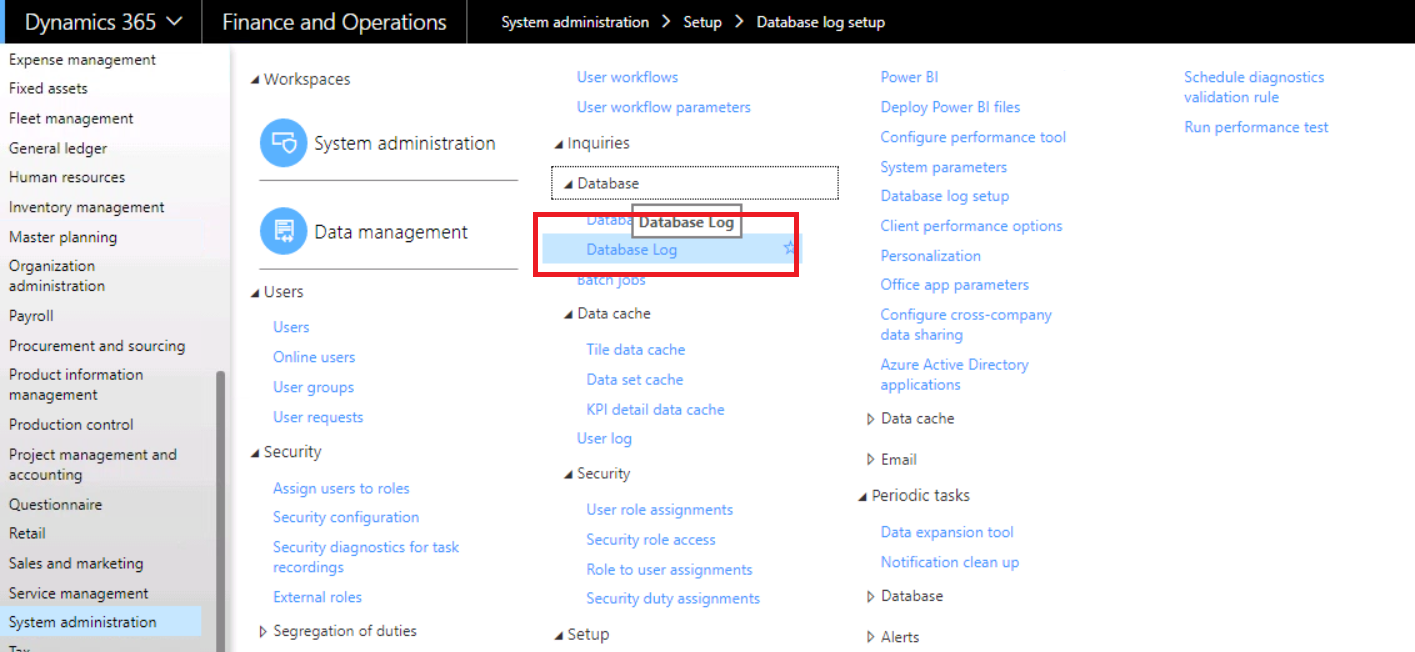Open Setup from the breadcrumb

(702, 21)
